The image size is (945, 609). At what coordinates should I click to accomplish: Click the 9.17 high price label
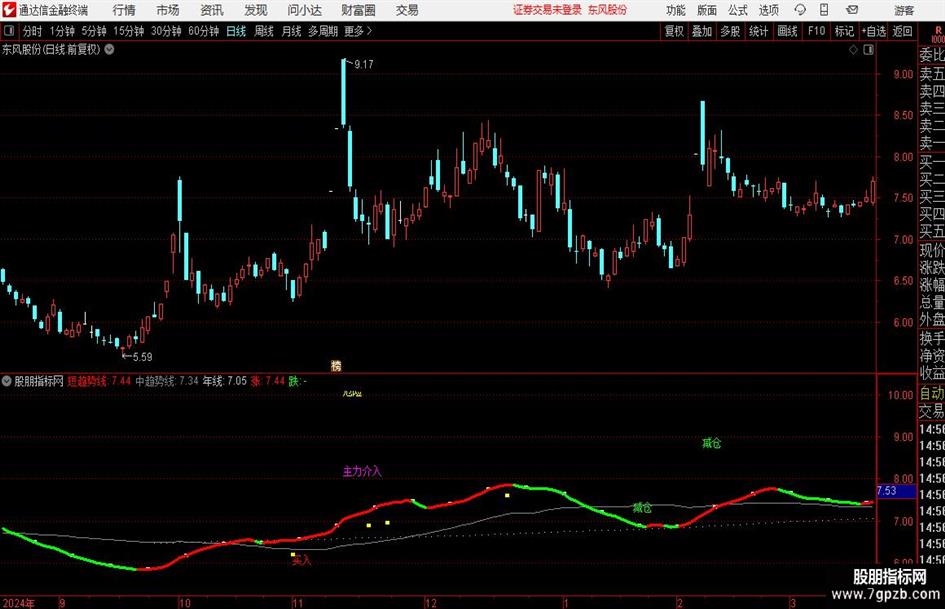[363, 64]
